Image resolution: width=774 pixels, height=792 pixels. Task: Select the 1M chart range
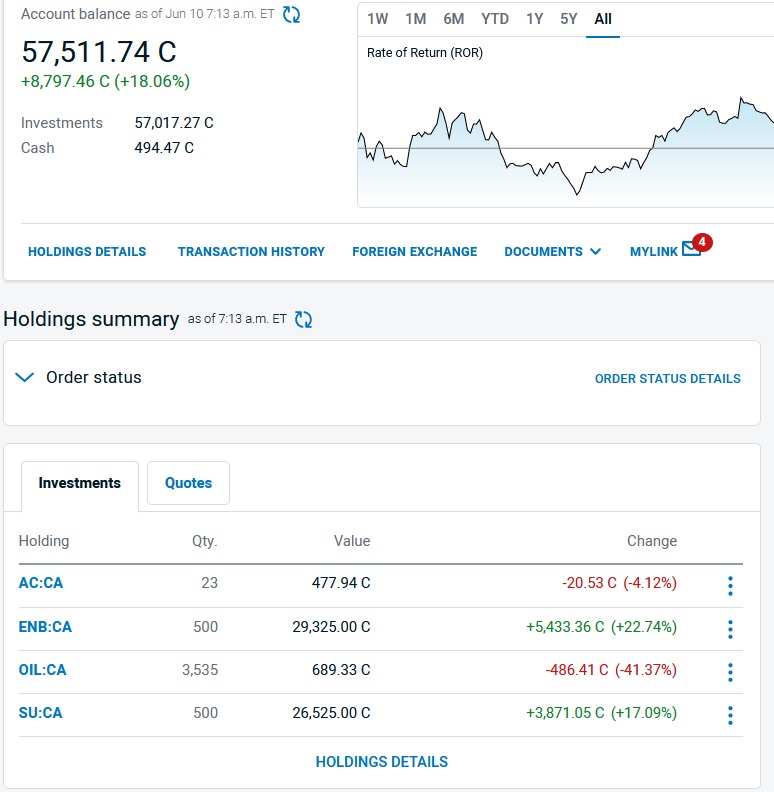pos(416,19)
